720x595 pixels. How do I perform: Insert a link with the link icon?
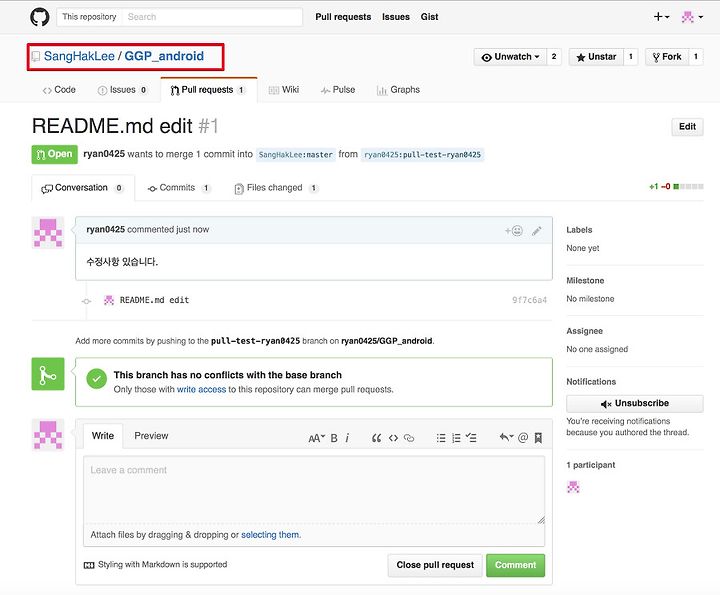[409, 438]
